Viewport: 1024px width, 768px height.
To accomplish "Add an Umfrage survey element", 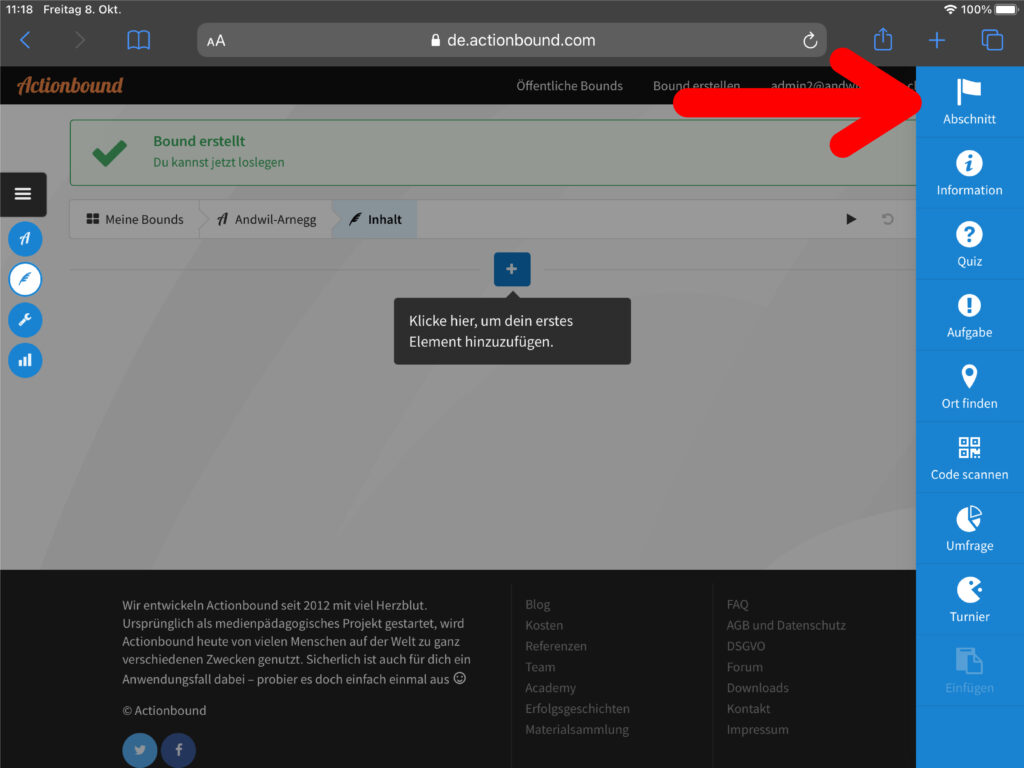I will pos(969,529).
